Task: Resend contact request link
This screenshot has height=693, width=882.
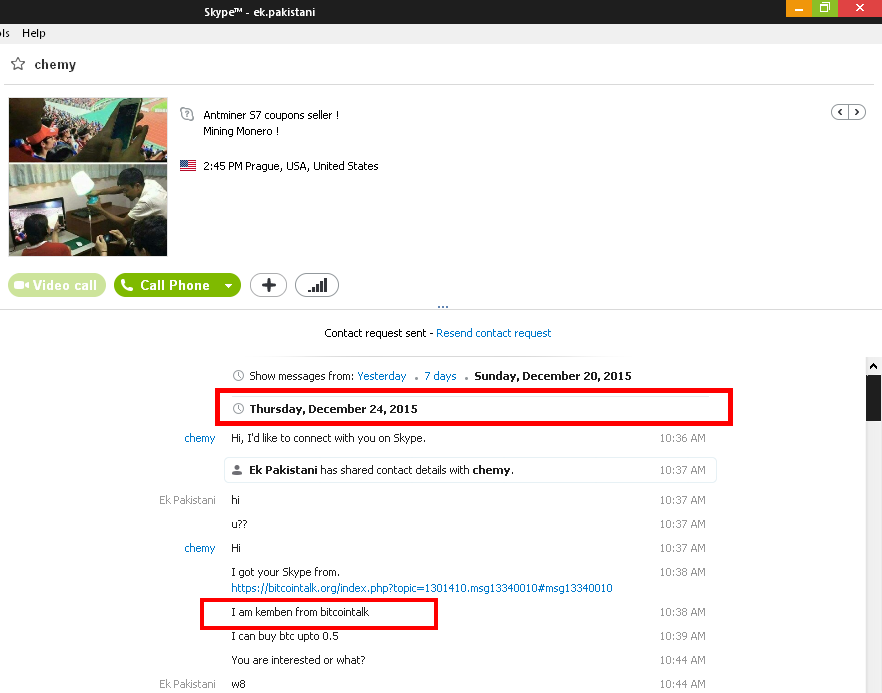Action: 493,333
